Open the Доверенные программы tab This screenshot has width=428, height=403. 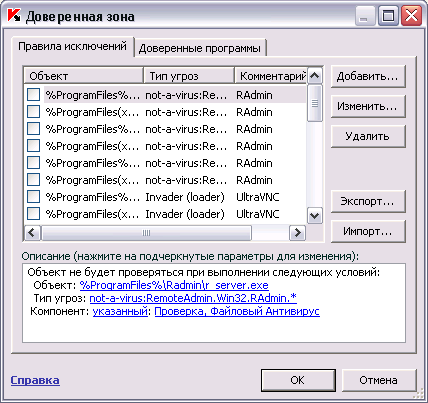click(200, 48)
